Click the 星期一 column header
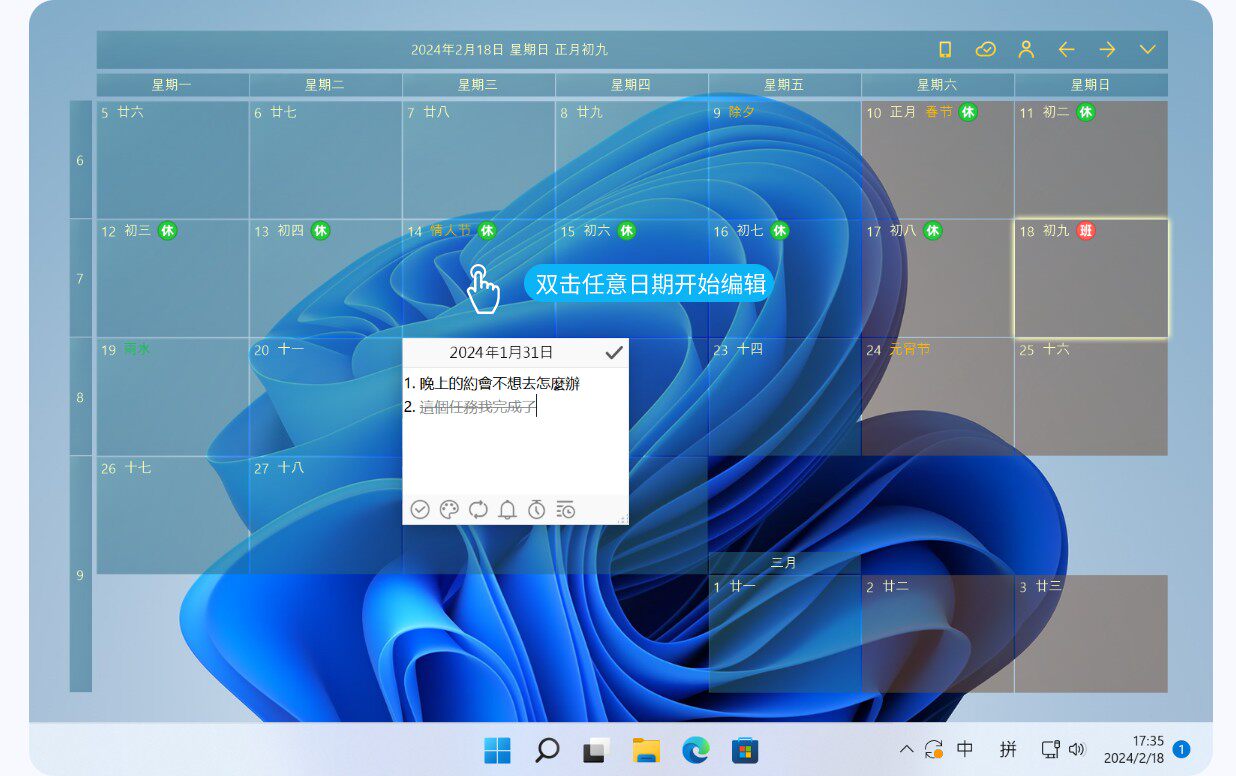 coord(173,85)
